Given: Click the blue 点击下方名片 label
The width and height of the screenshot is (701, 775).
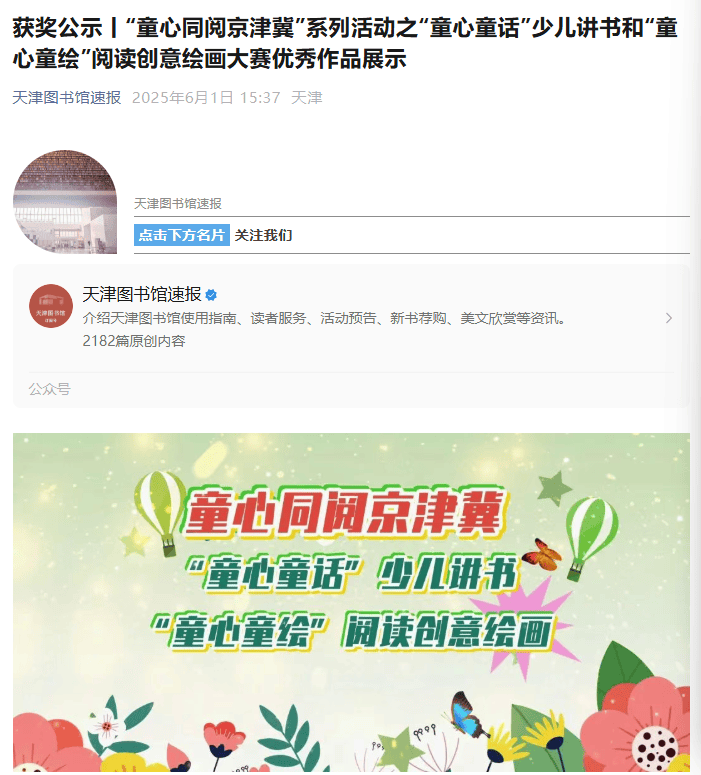Looking at the screenshot, I should coord(181,235).
